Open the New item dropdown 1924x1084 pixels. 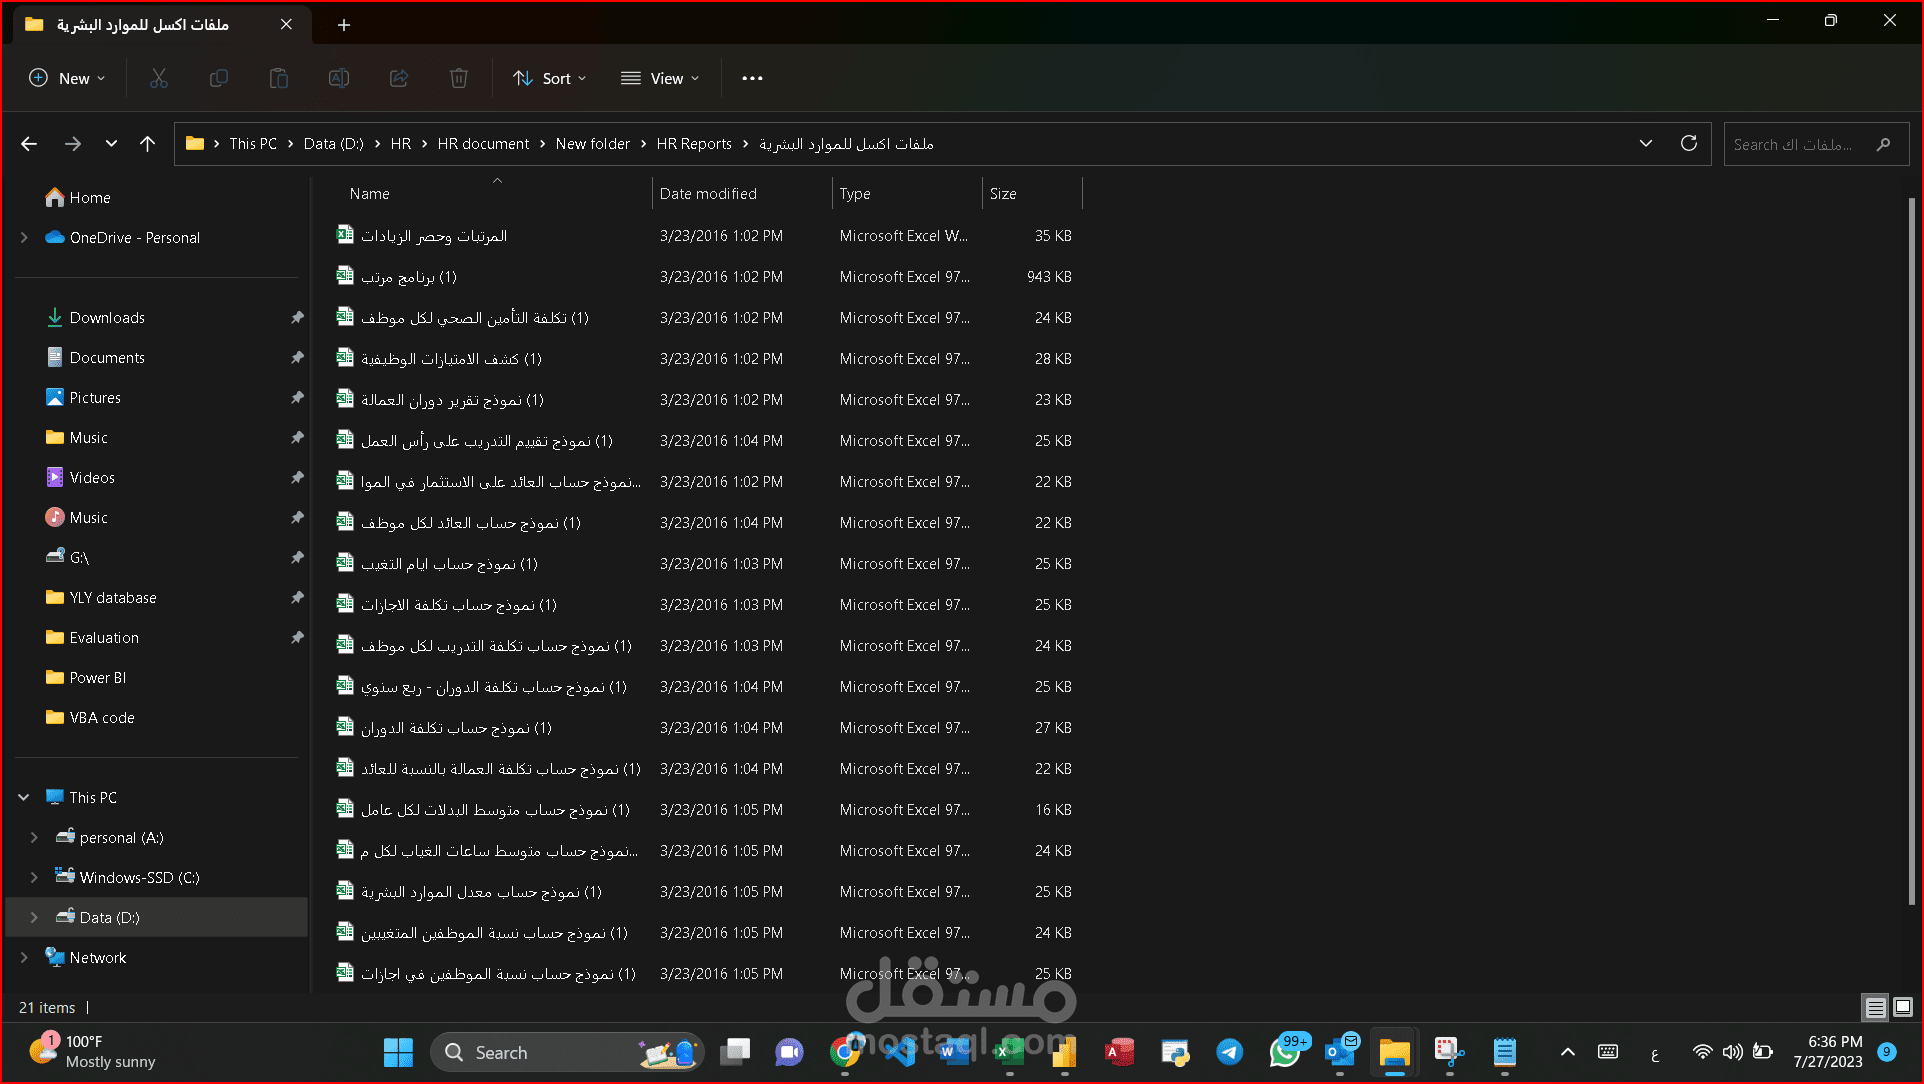pos(67,78)
